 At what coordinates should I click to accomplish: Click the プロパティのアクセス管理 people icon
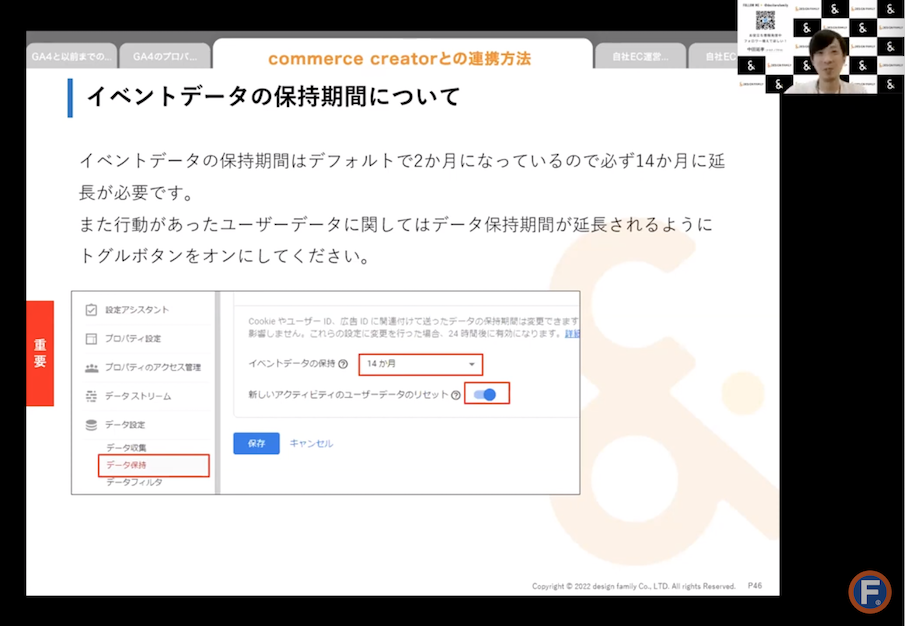coord(91,368)
